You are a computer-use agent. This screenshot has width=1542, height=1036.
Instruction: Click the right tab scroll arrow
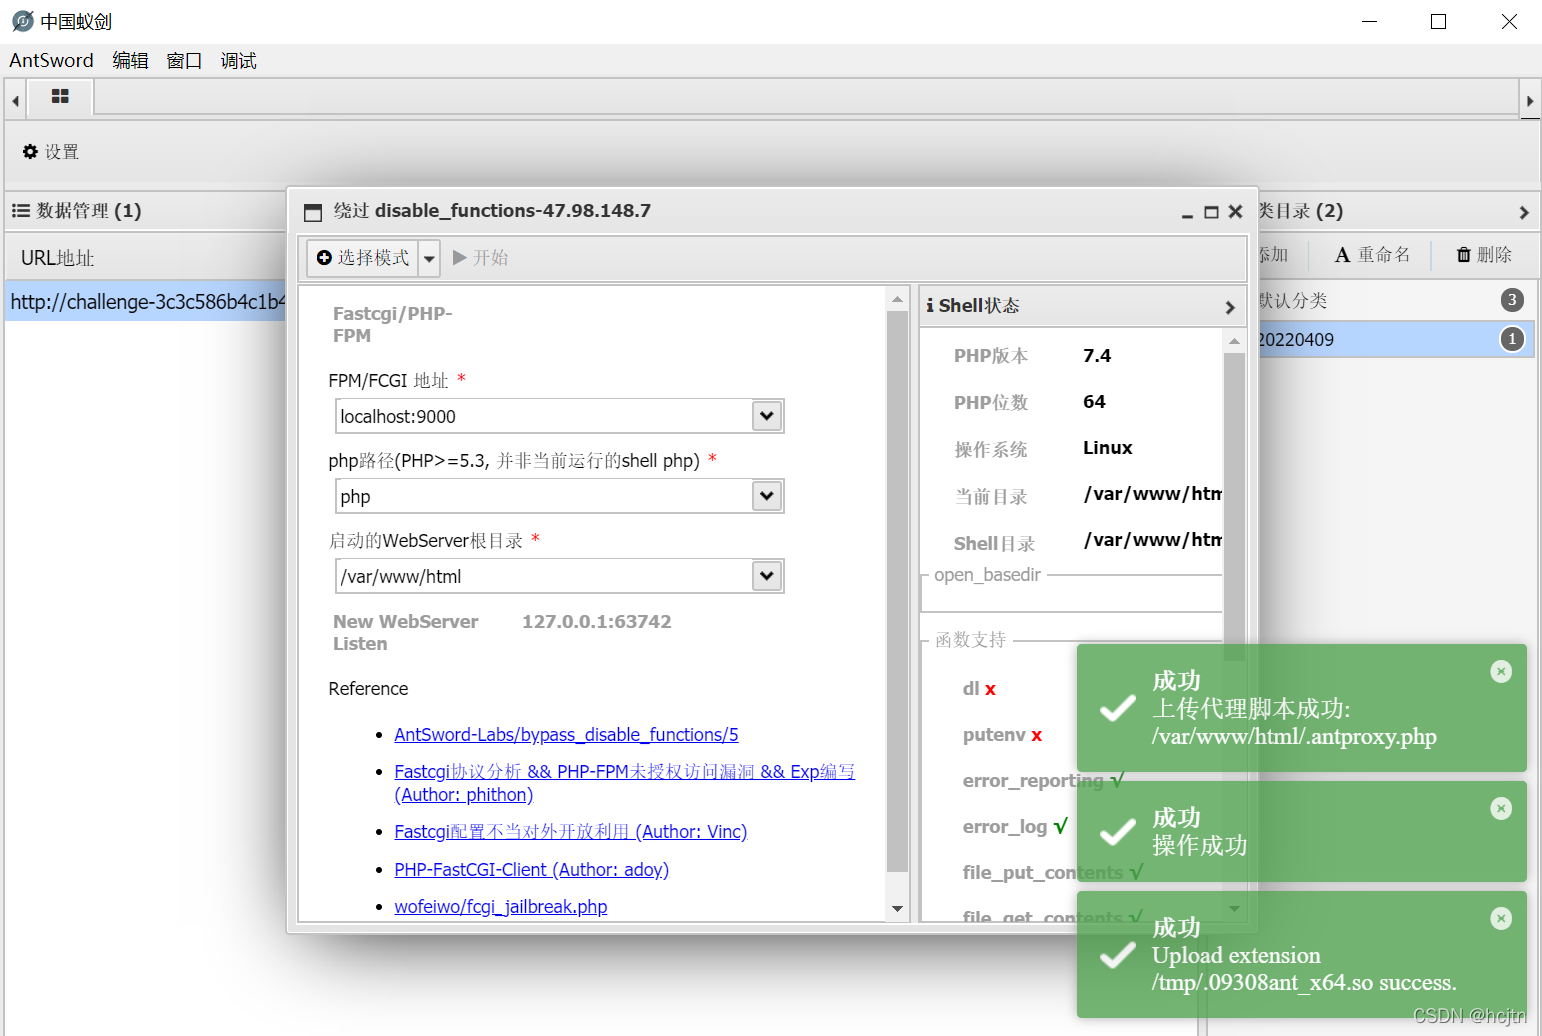[1529, 100]
